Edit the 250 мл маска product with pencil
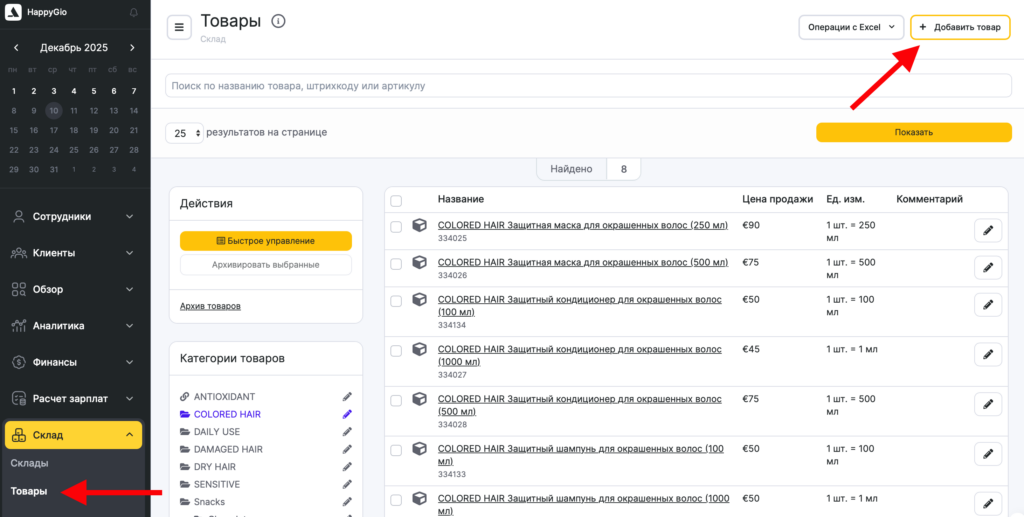This screenshot has width=1024, height=517. tap(987, 231)
